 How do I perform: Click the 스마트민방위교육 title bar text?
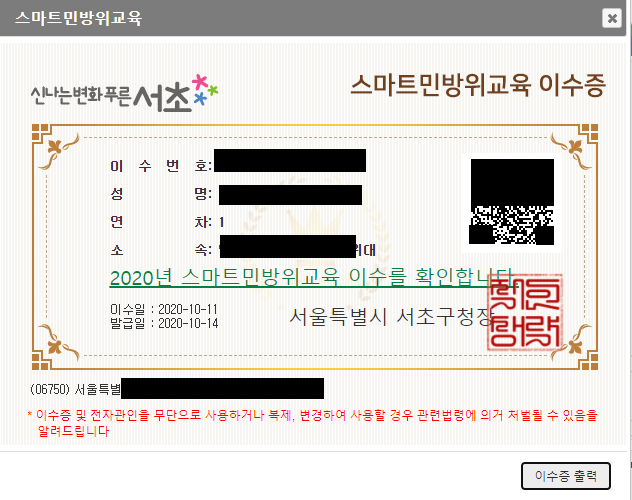coord(79,18)
